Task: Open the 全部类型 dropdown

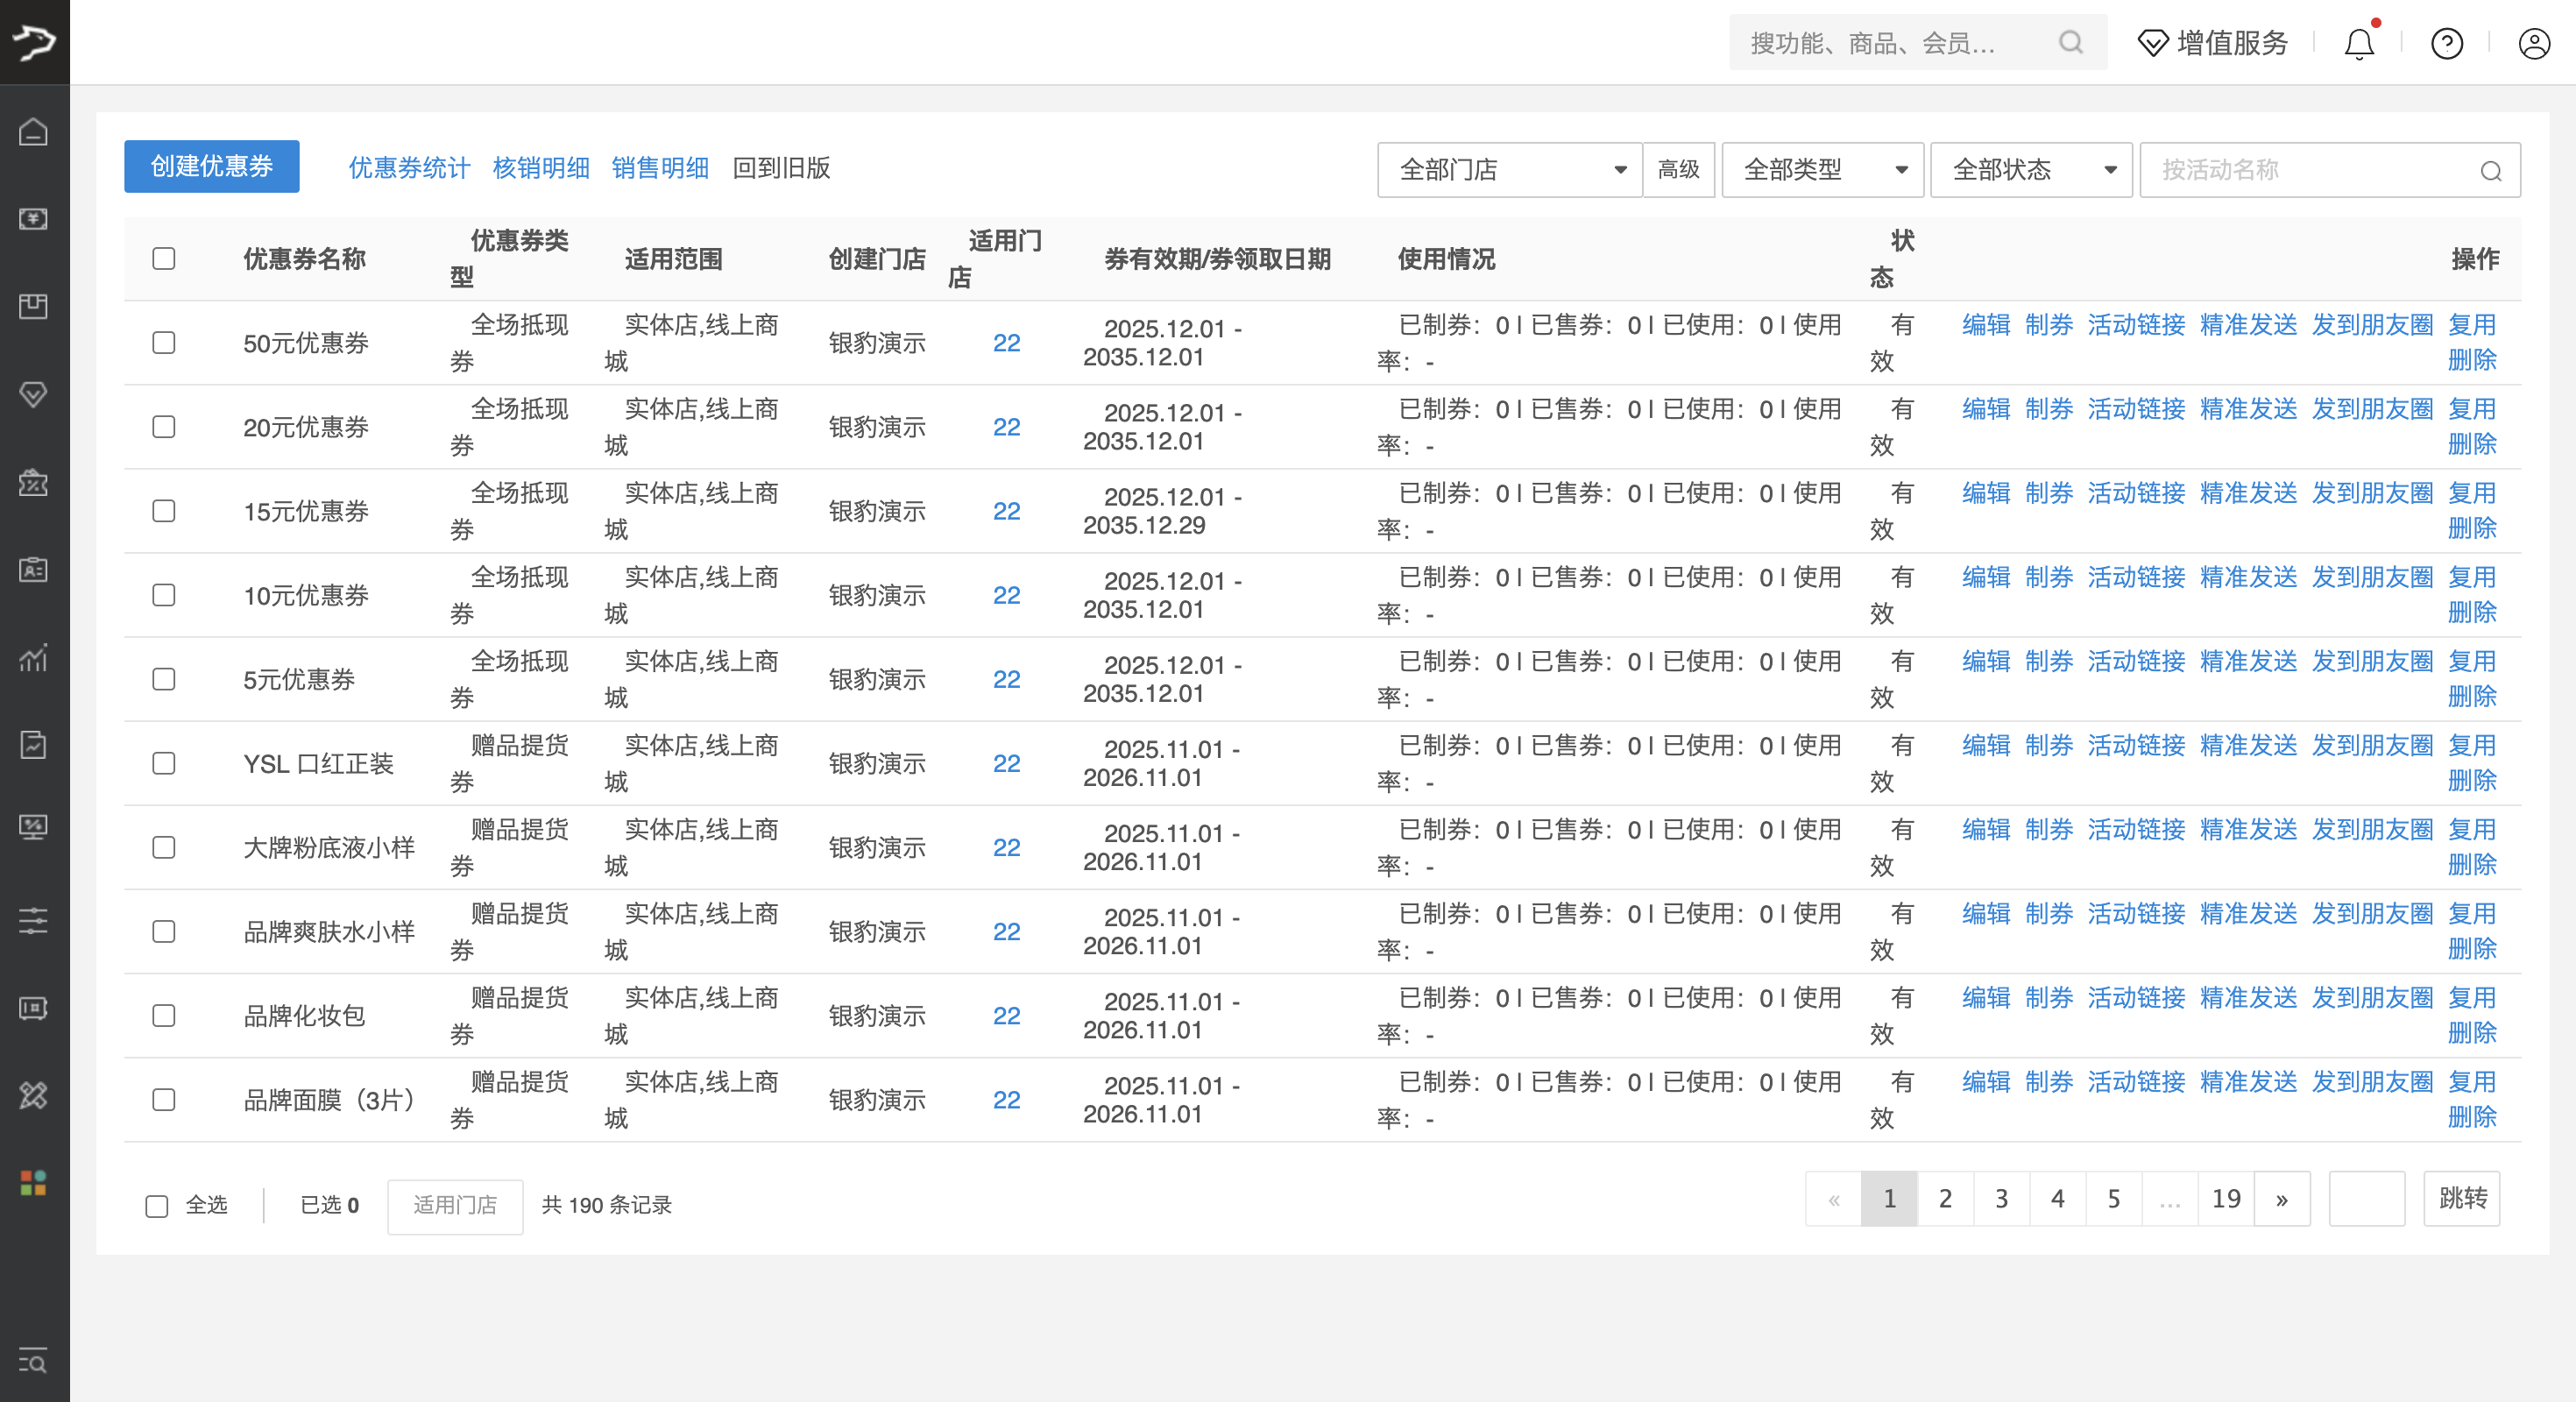Action: [1822, 170]
